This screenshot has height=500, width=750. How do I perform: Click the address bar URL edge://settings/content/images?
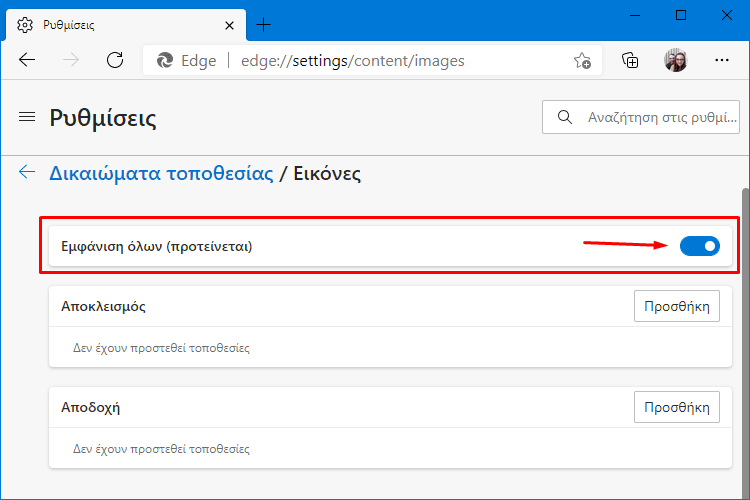pos(353,61)
